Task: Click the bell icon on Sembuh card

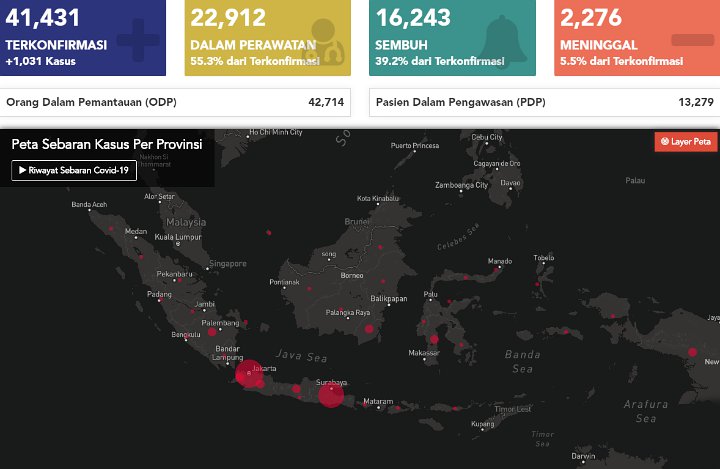Action: point(502,40)
